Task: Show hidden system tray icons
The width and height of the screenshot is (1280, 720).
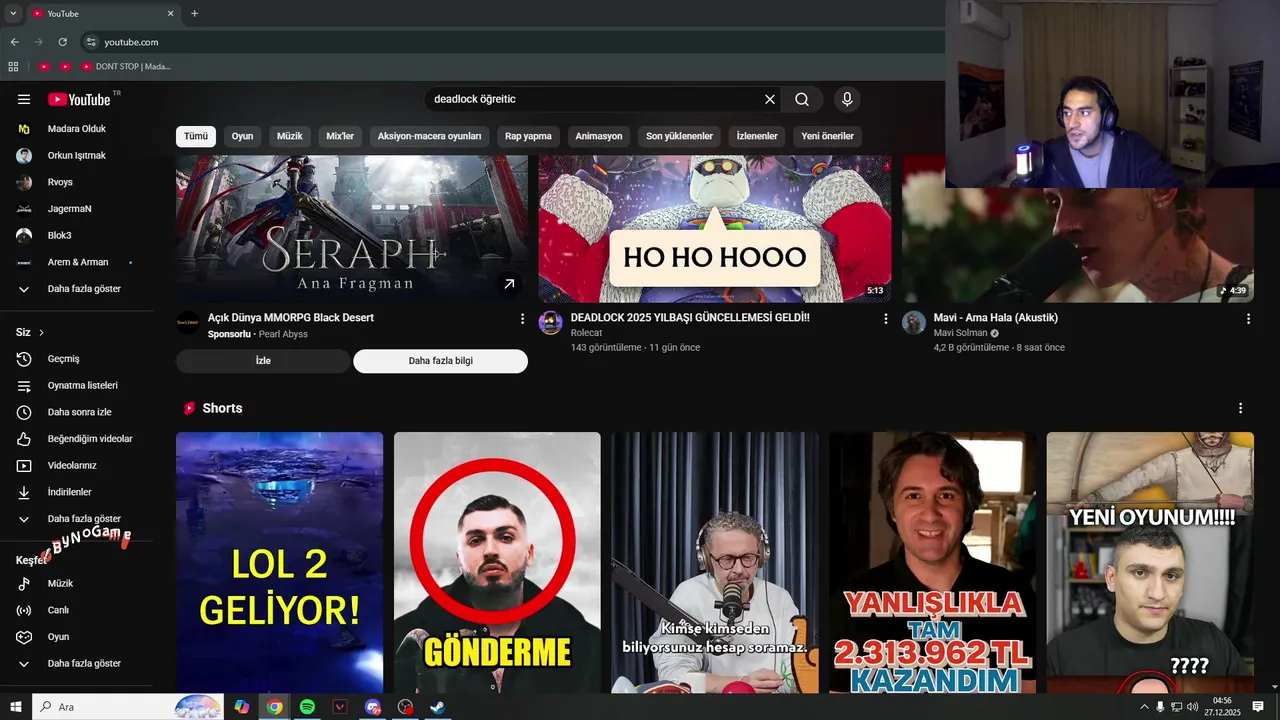Action: click(x=1144, y=707)
